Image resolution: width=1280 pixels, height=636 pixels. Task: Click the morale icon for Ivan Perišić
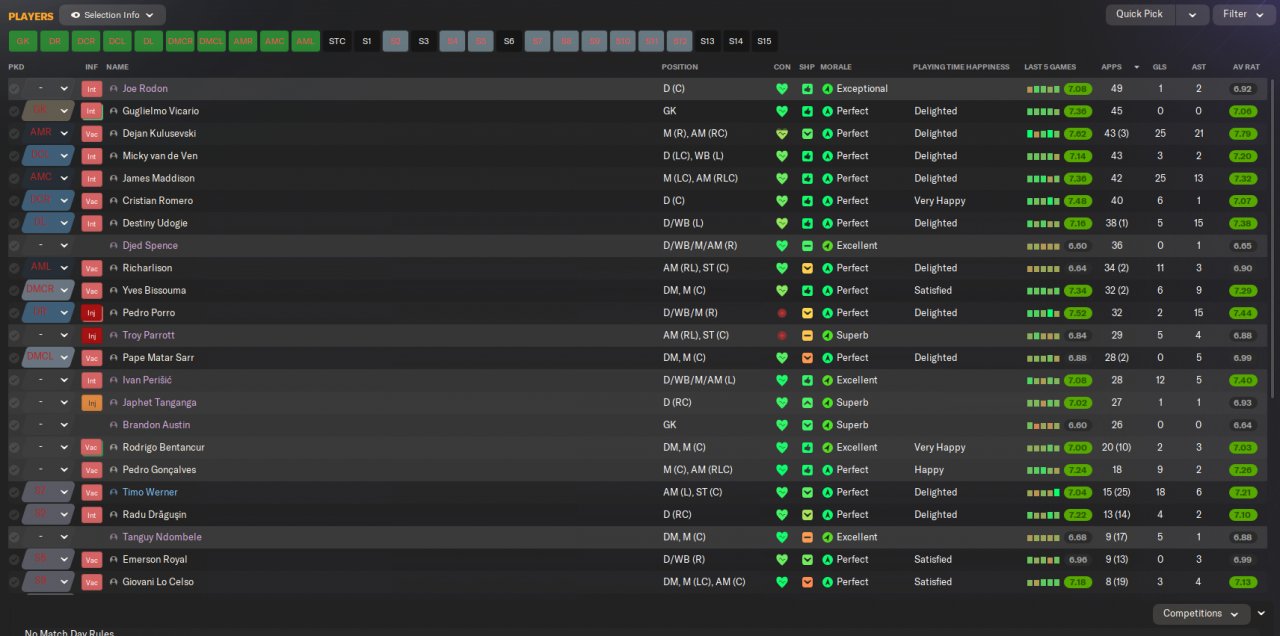pyautogui.click(x=827, y=380)
